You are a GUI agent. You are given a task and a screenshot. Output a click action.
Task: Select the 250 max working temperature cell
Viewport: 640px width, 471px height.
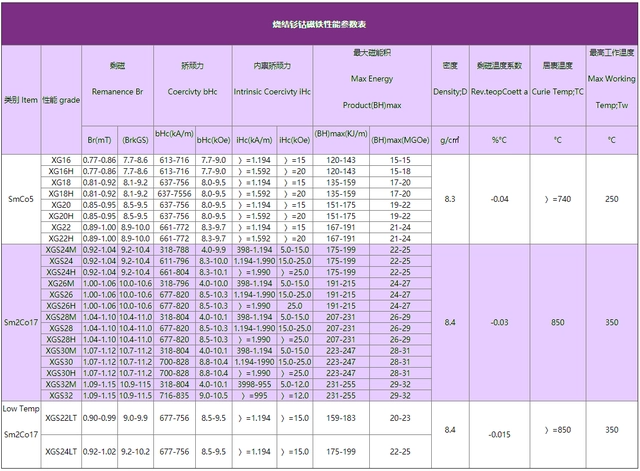point(610,199)
